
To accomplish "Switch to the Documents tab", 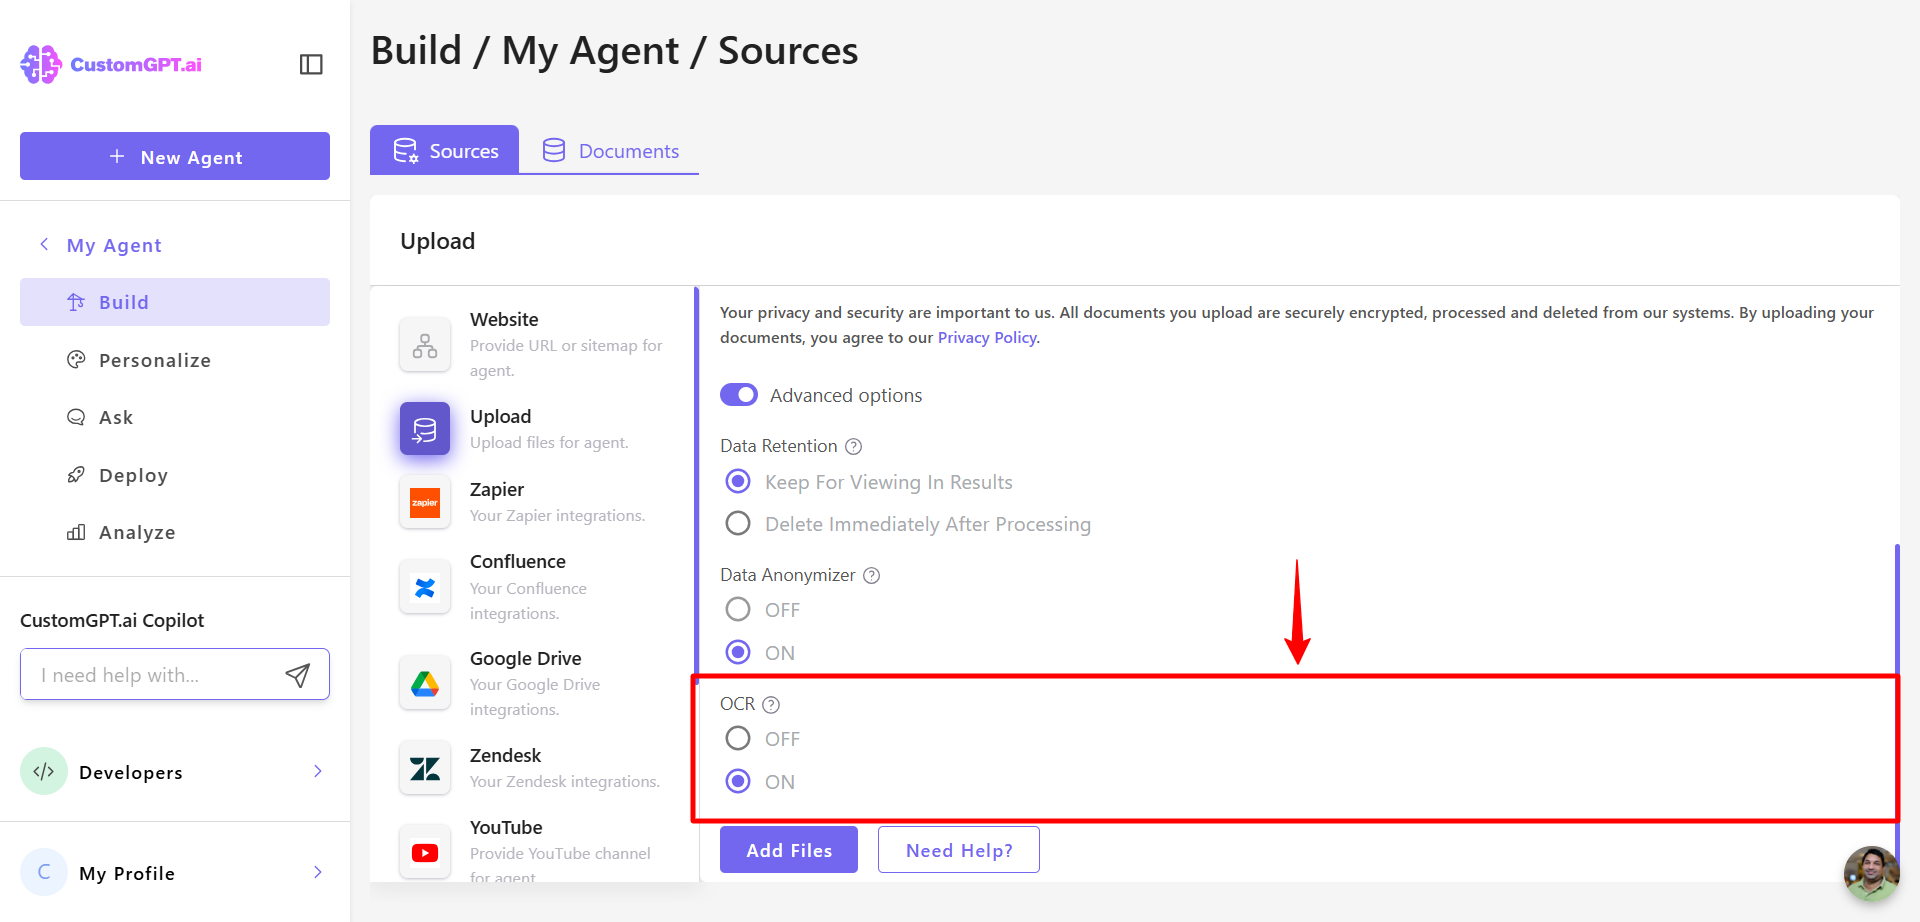I will [x=610, y=150].
